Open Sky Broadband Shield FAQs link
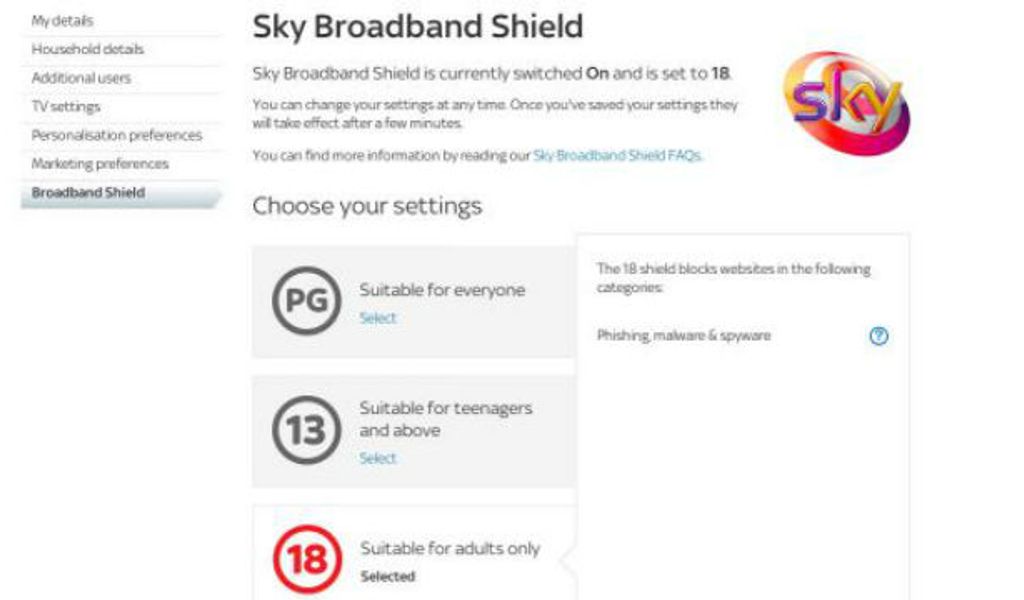The width and height of the screenshot is (1024, 600). [617, 155]
